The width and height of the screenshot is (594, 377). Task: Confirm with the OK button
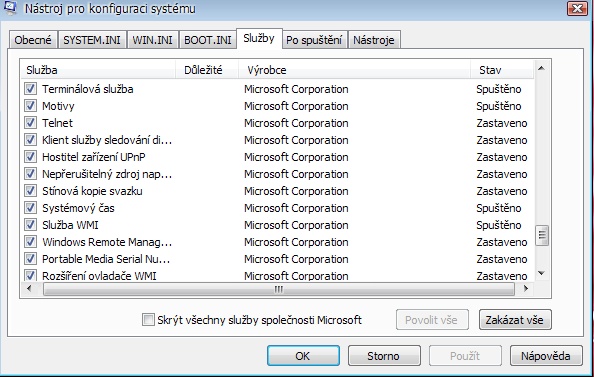click(303, 356)
